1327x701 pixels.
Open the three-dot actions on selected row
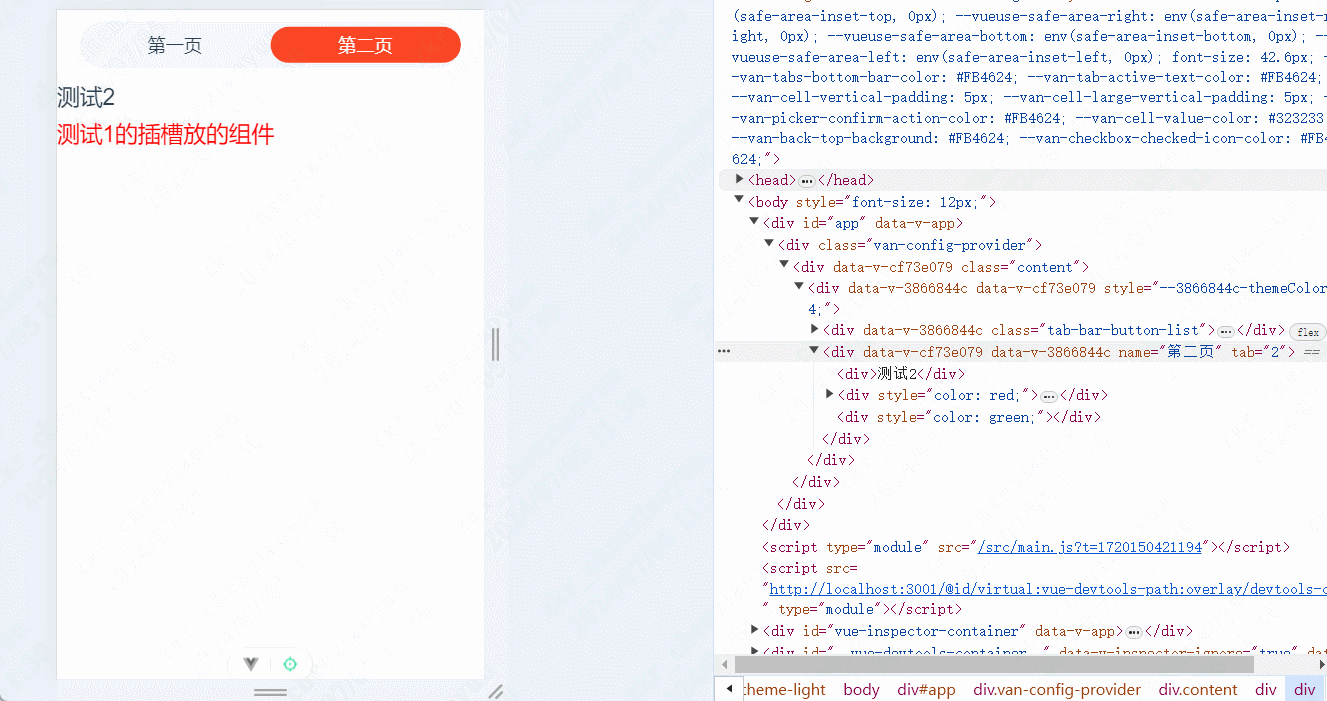point(724,352)
